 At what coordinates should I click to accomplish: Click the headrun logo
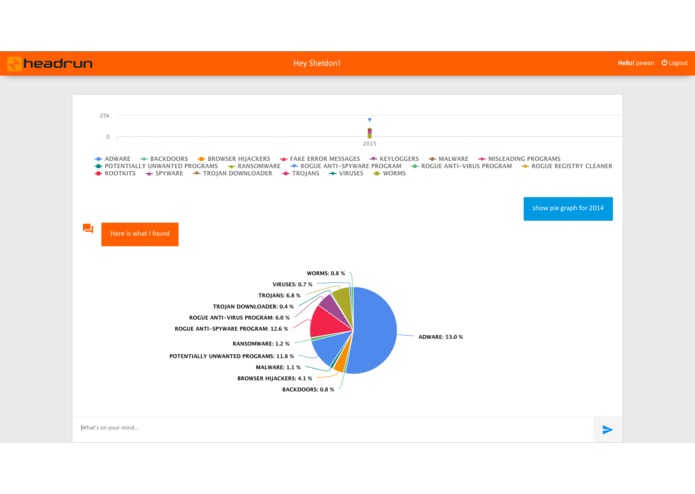50,63
